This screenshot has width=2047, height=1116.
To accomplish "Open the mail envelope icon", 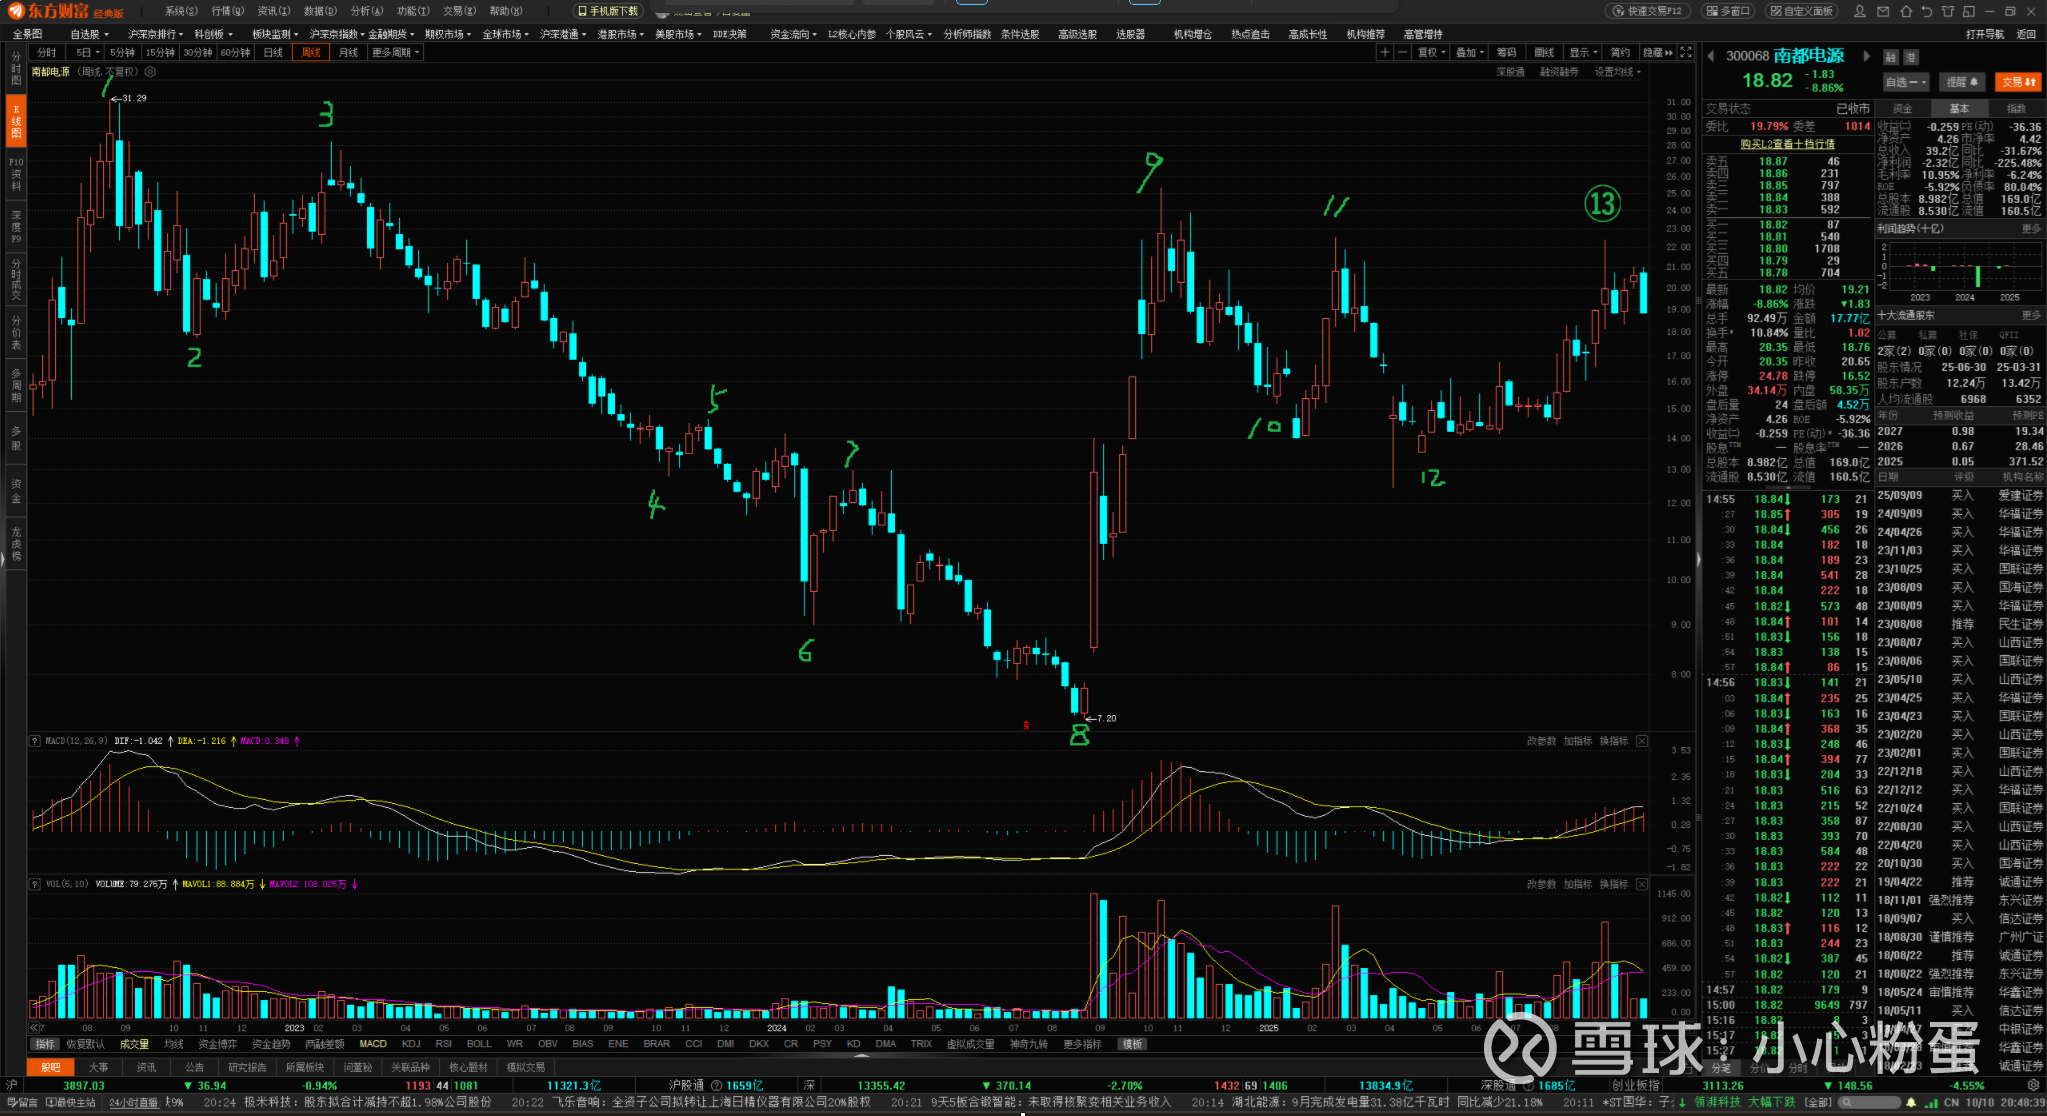I will click(x=1883, y=11).
